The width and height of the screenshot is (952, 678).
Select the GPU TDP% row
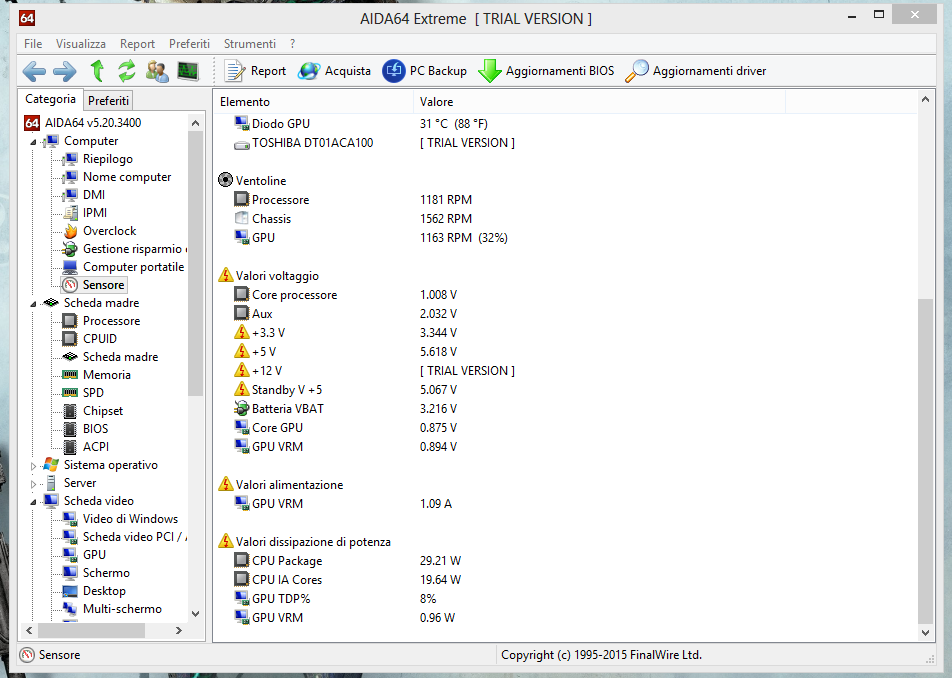tap(565, 598)
